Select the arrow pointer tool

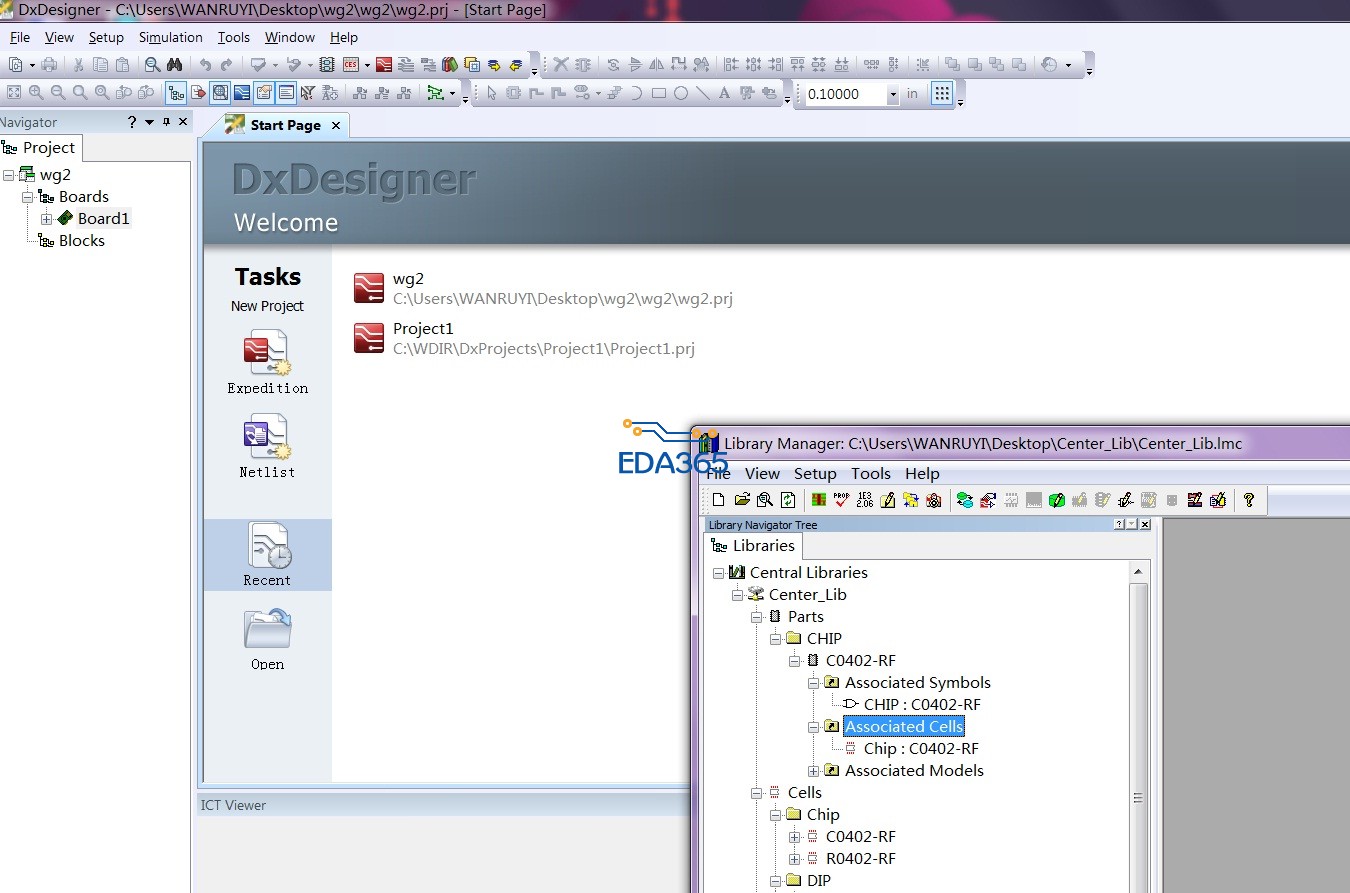click(x=491, y=93)
